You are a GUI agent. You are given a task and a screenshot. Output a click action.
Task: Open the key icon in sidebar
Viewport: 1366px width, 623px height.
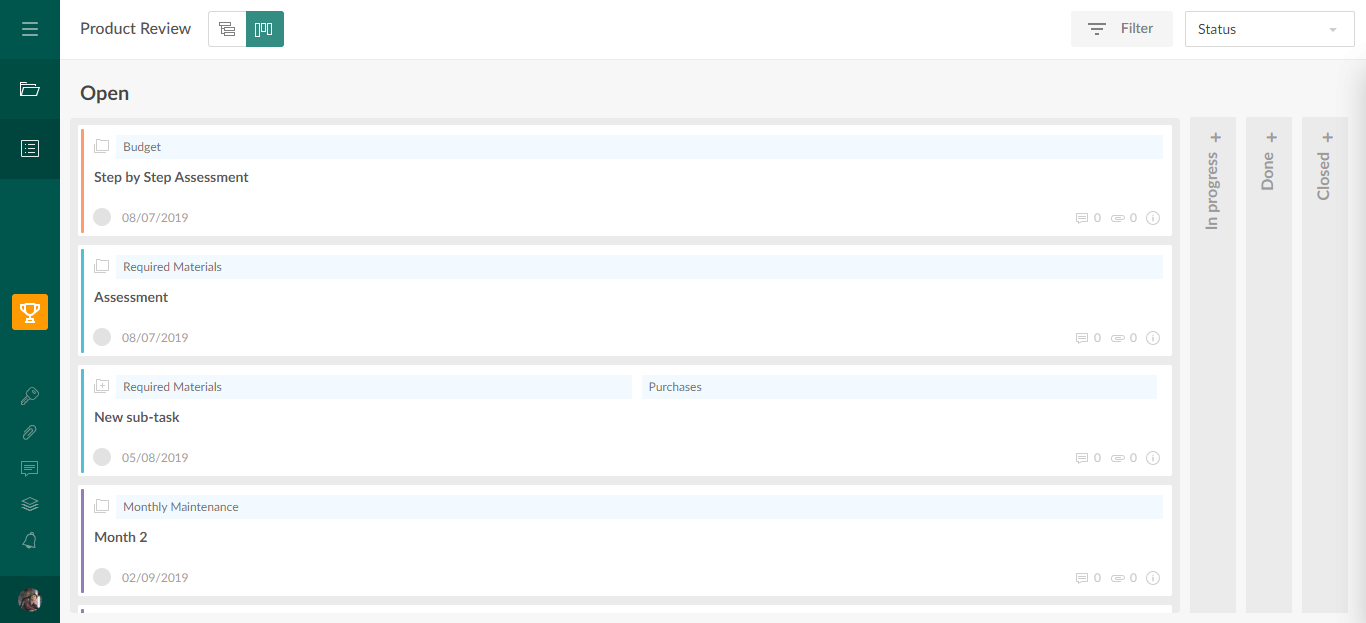(30, 396)
